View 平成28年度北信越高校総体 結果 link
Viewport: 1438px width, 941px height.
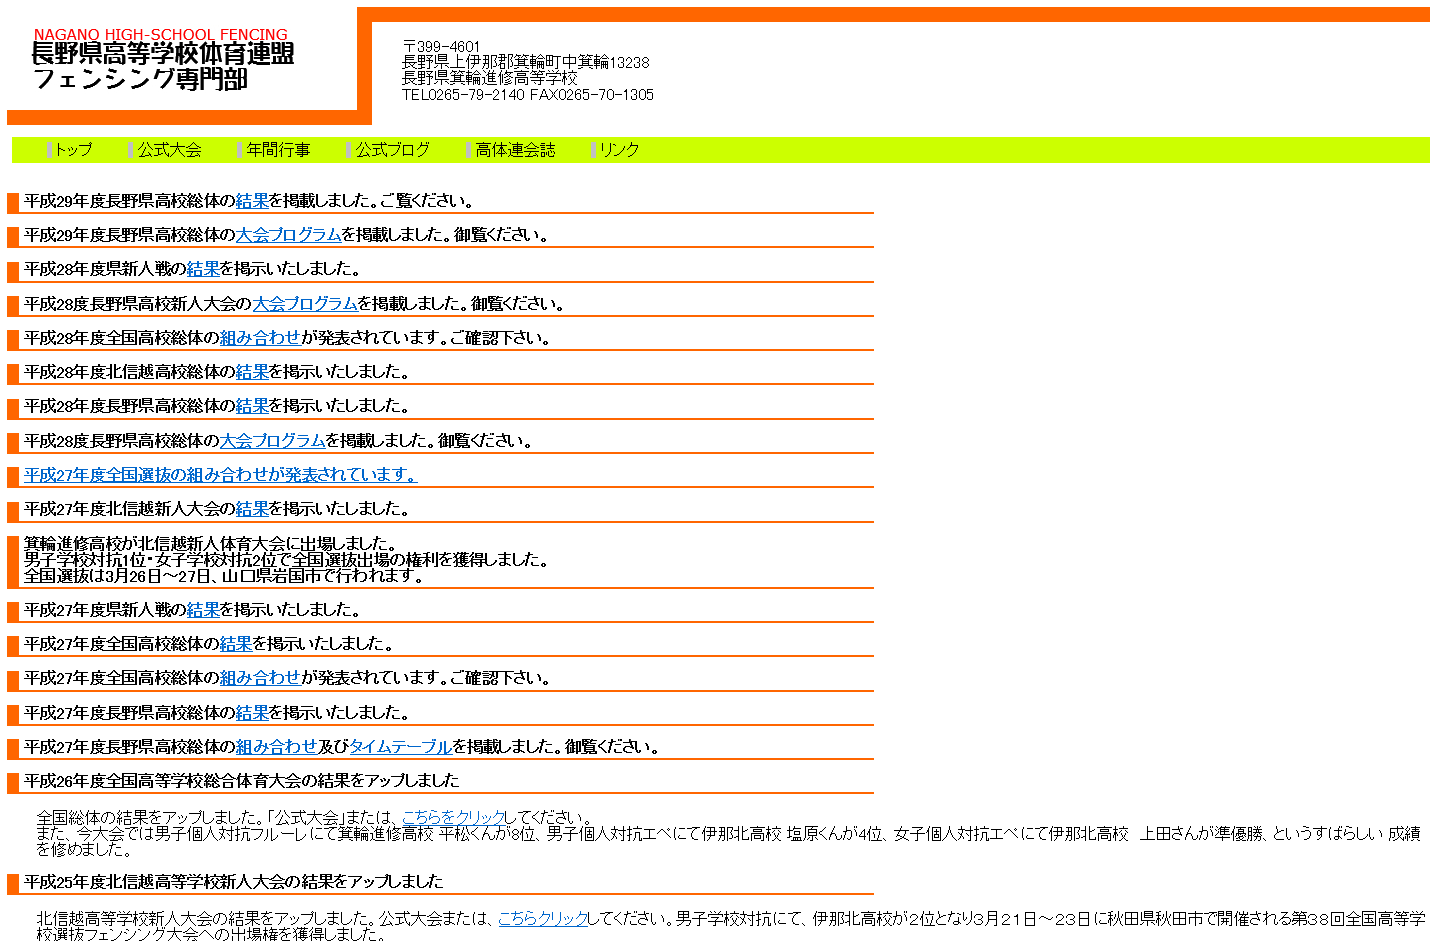coord(252,372)
